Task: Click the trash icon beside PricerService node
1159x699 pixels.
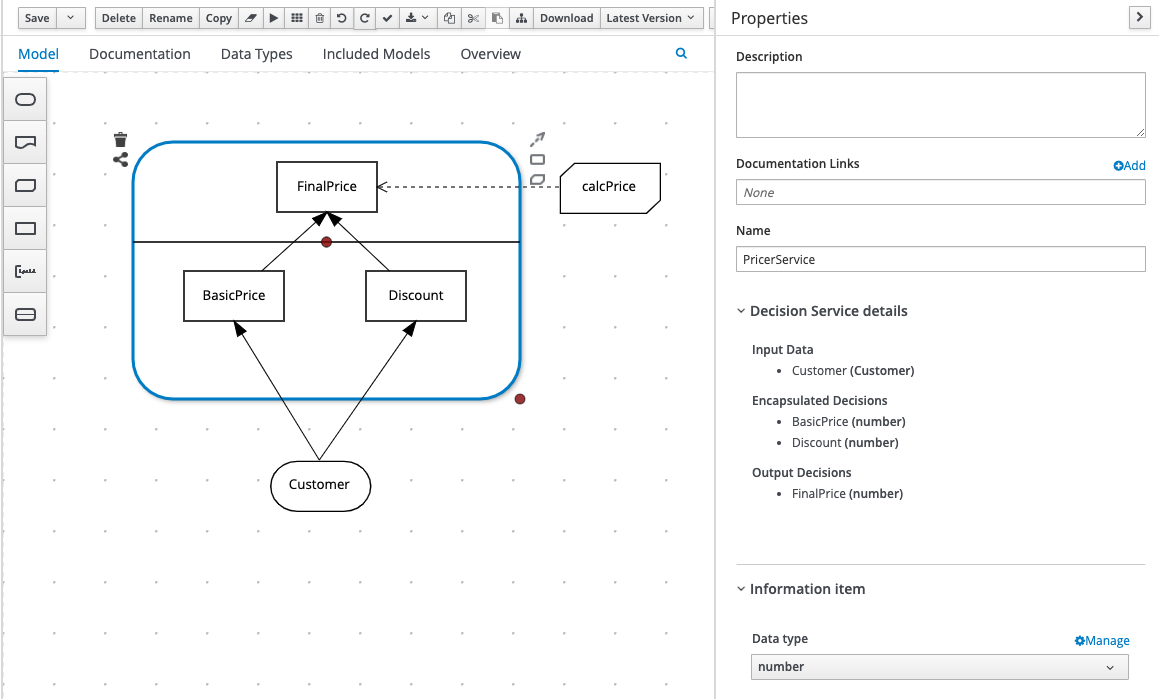Action: pos(120,139)
